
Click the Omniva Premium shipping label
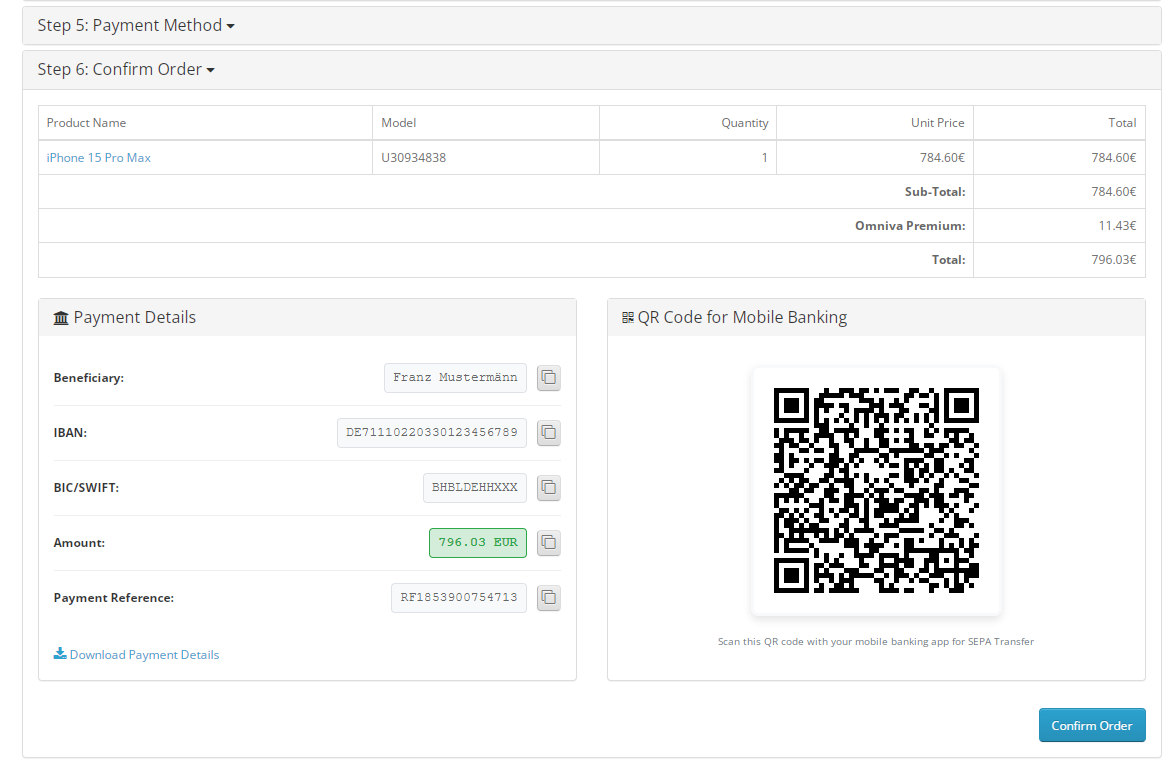(910, 226)
